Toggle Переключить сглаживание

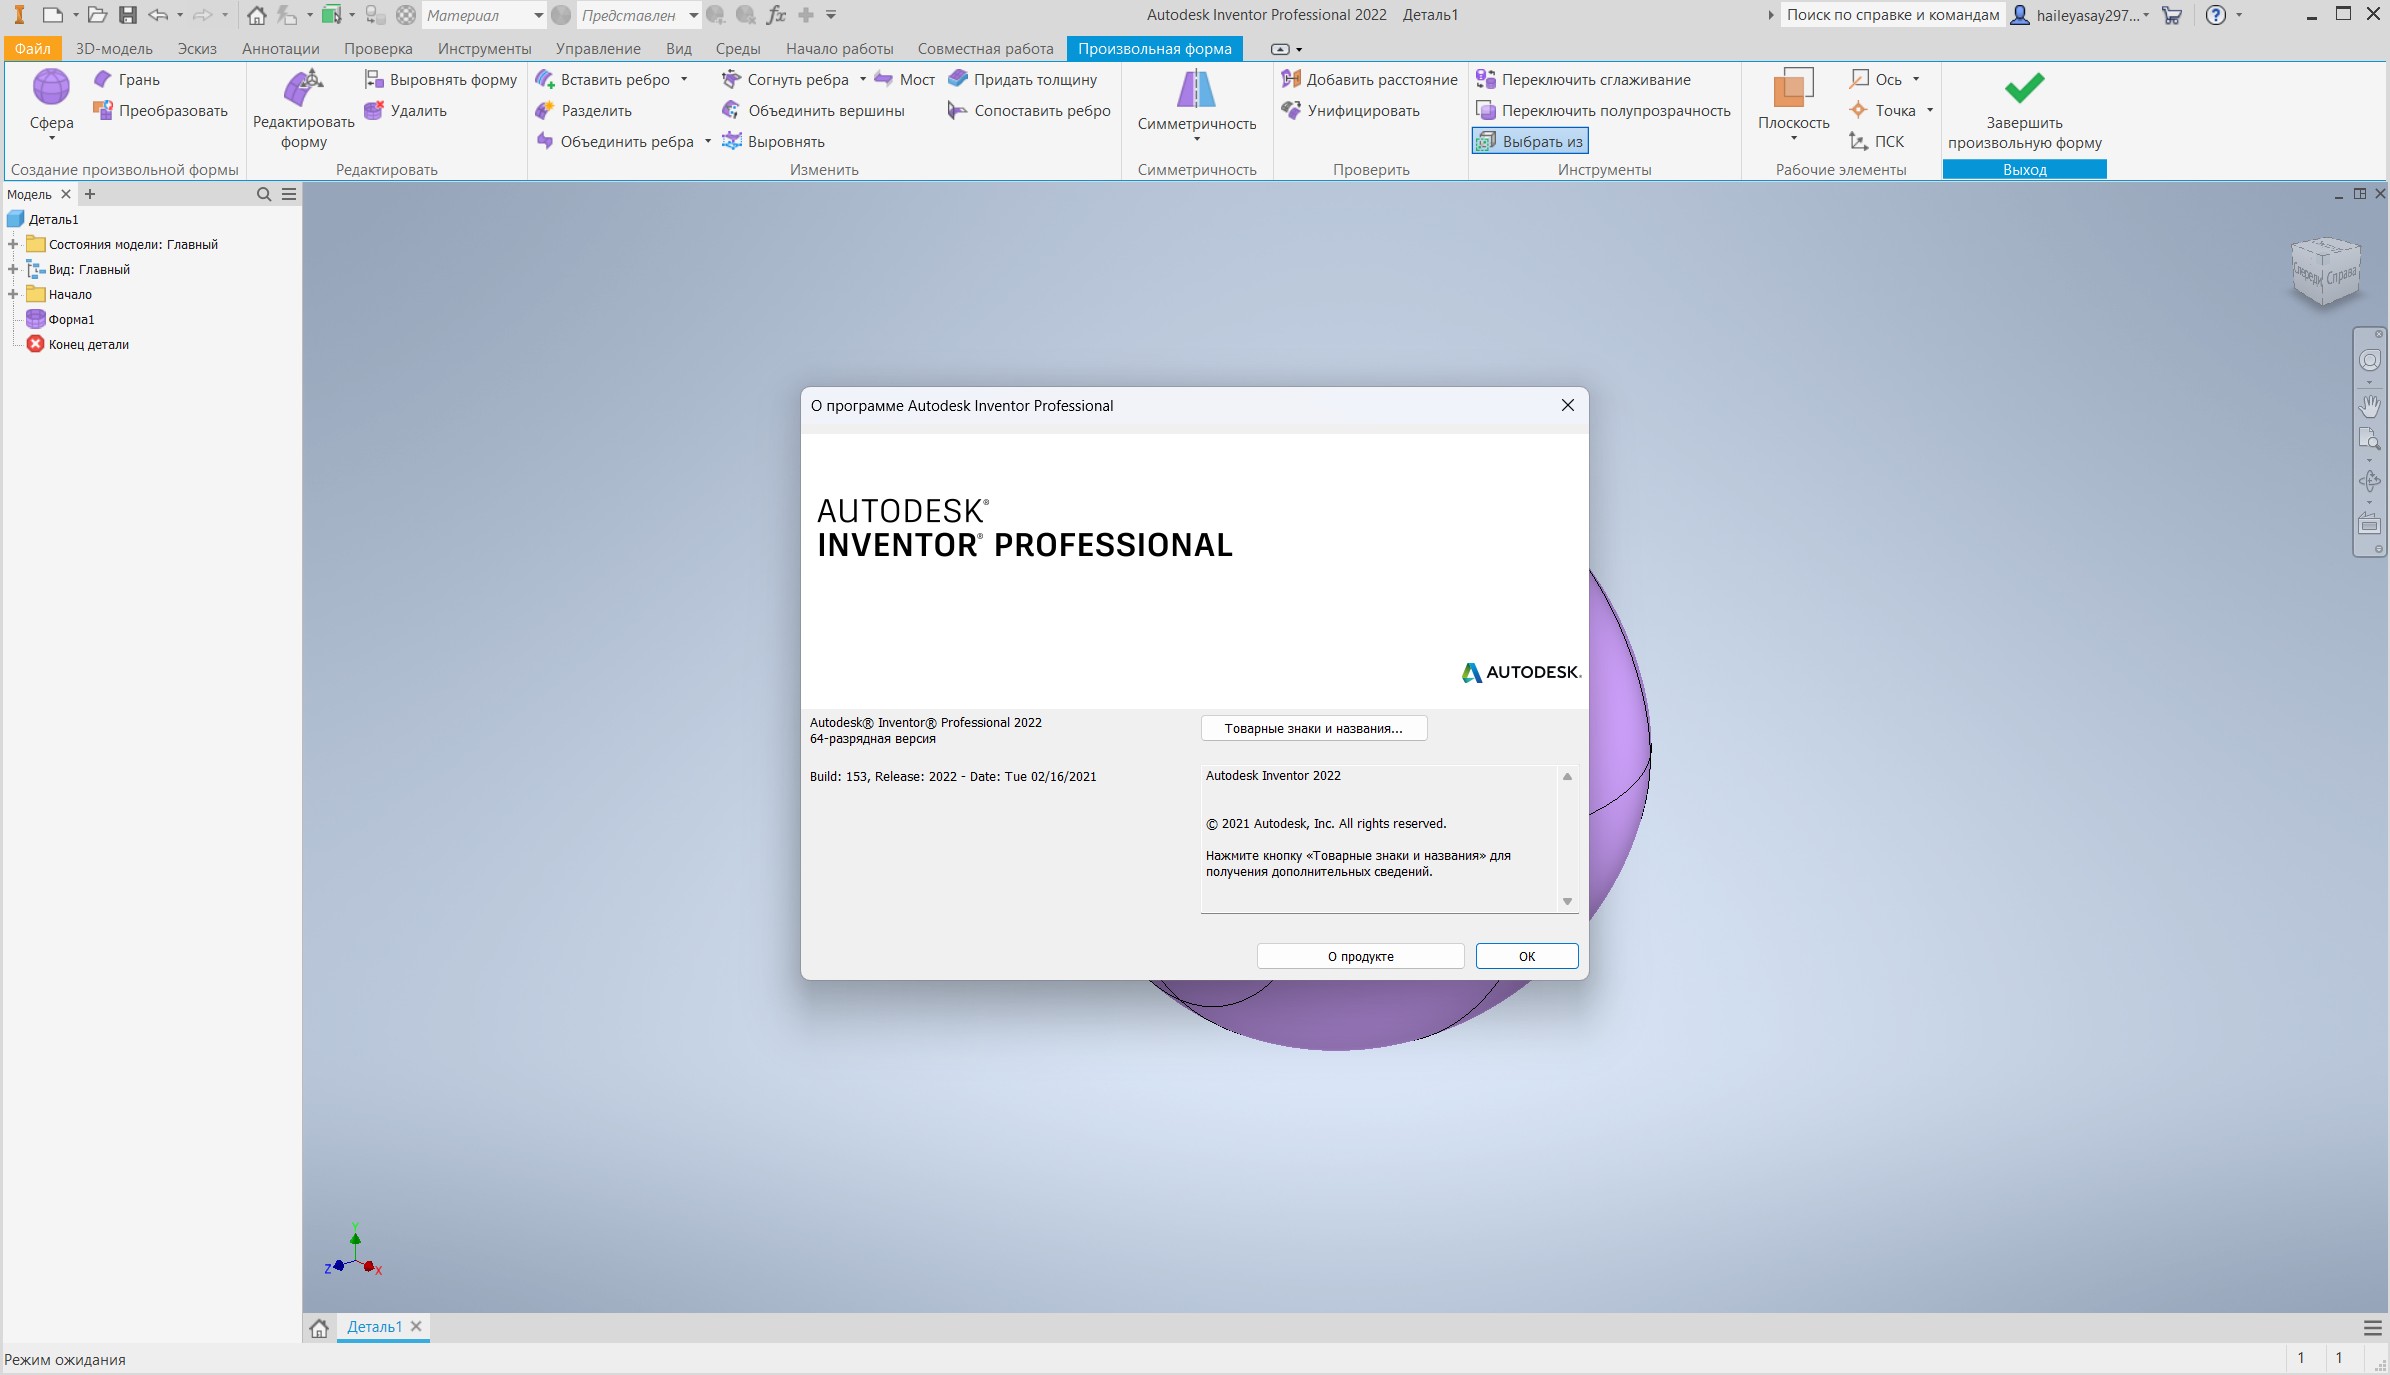(x=1584, y=79)
